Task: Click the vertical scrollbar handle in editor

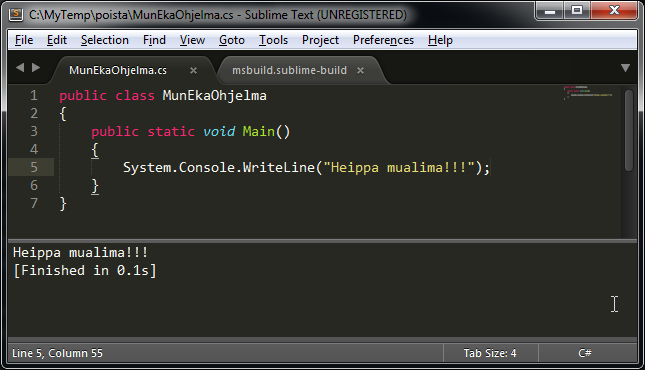Action: (x=629, y=130)
